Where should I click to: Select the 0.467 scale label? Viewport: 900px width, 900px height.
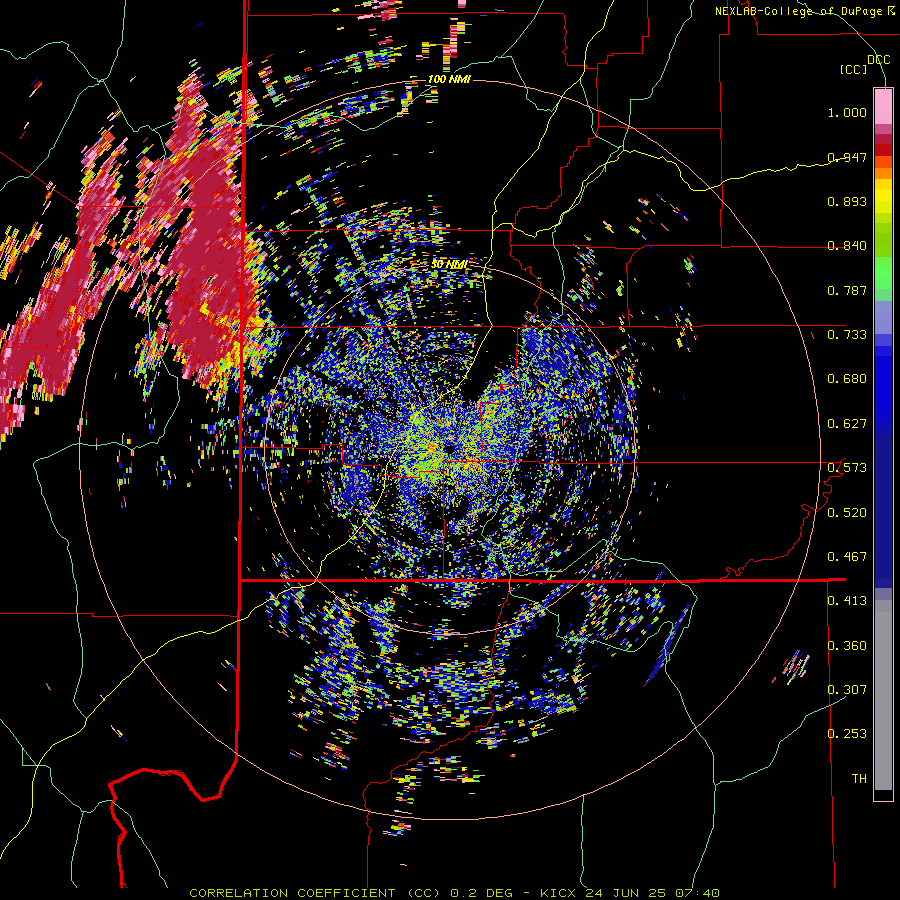tap(847, 557)
